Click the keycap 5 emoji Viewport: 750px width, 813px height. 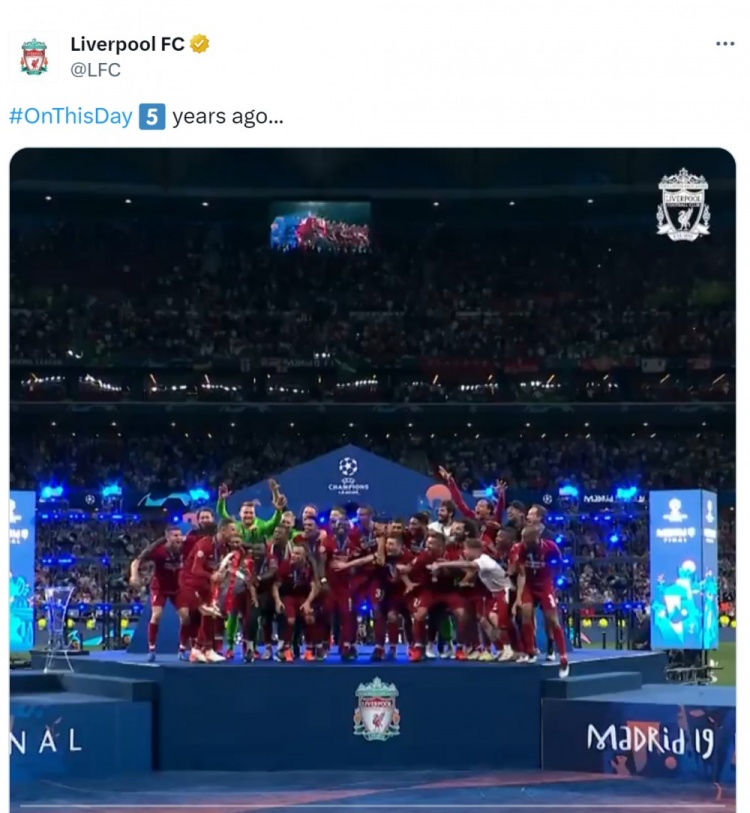coord(152,116)
